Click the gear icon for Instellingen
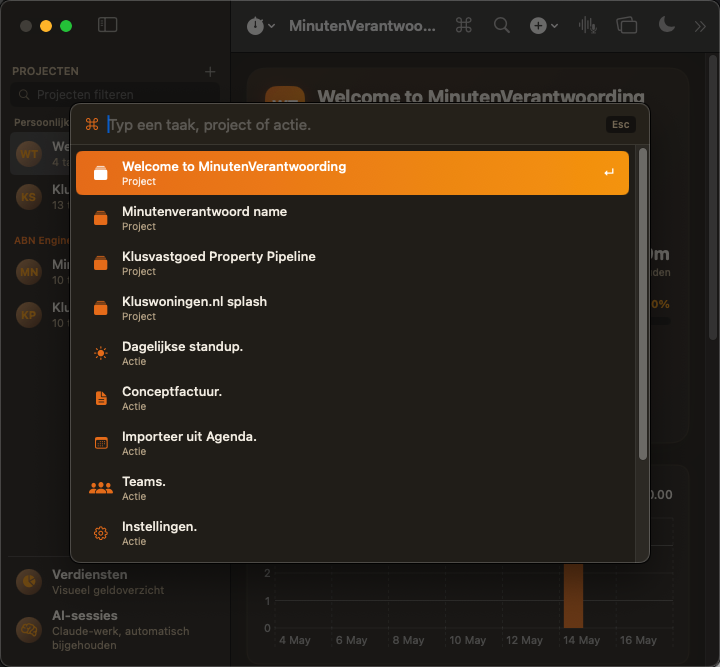The width and height of the screenshot is (720, 667). (101, 533)
